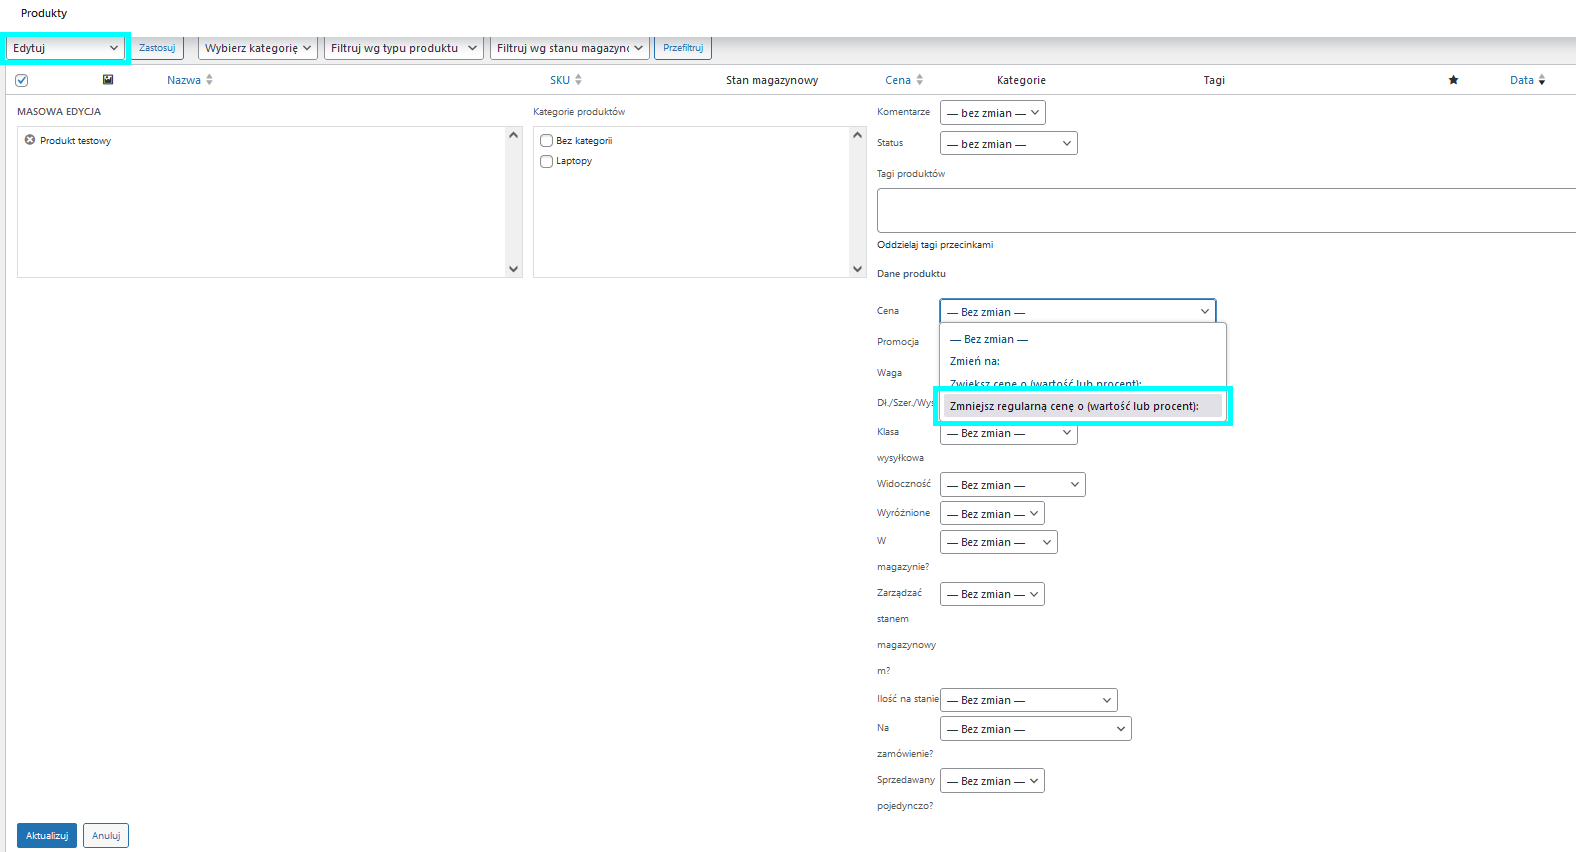The height and width of the screenshot is (852, 1576).
Task: Toggle the select all products checkbox
Action: [22, 80]
